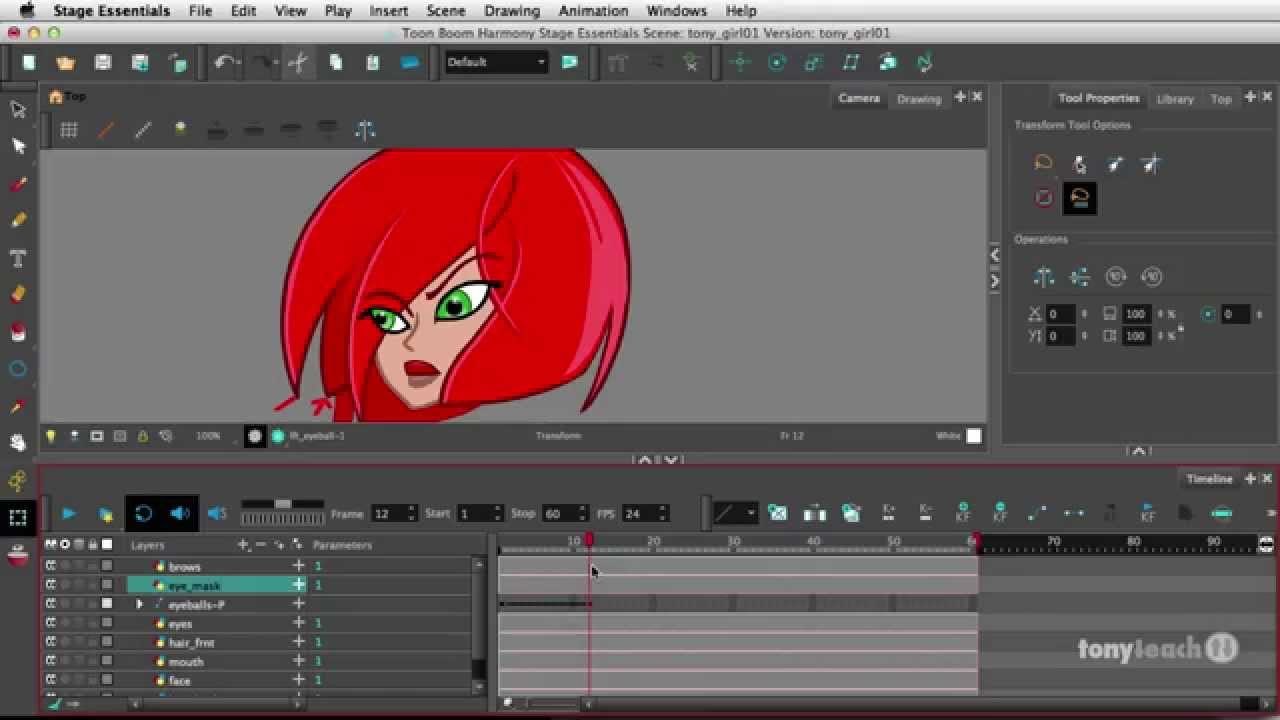Open the Animation menu

click(x=593, y=11)
